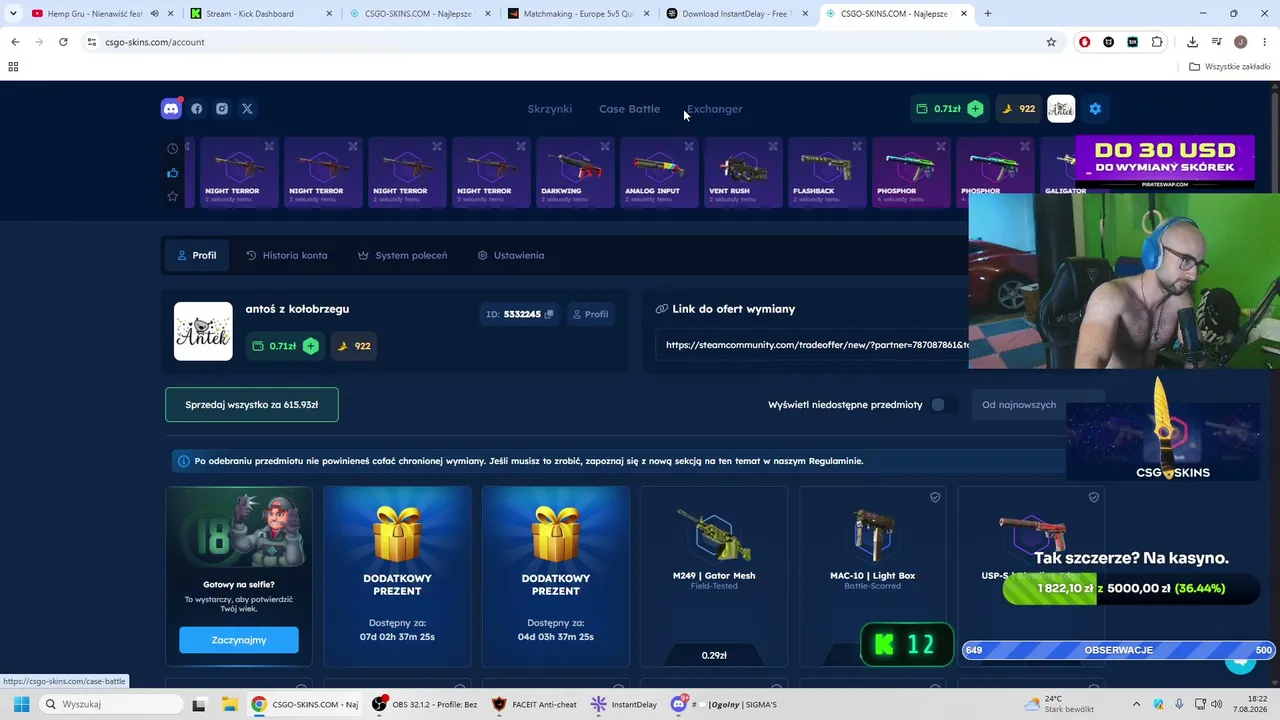
Task: Open FACEIT Anti-cheat from the taskbar
Action: (x=533, y=704)
